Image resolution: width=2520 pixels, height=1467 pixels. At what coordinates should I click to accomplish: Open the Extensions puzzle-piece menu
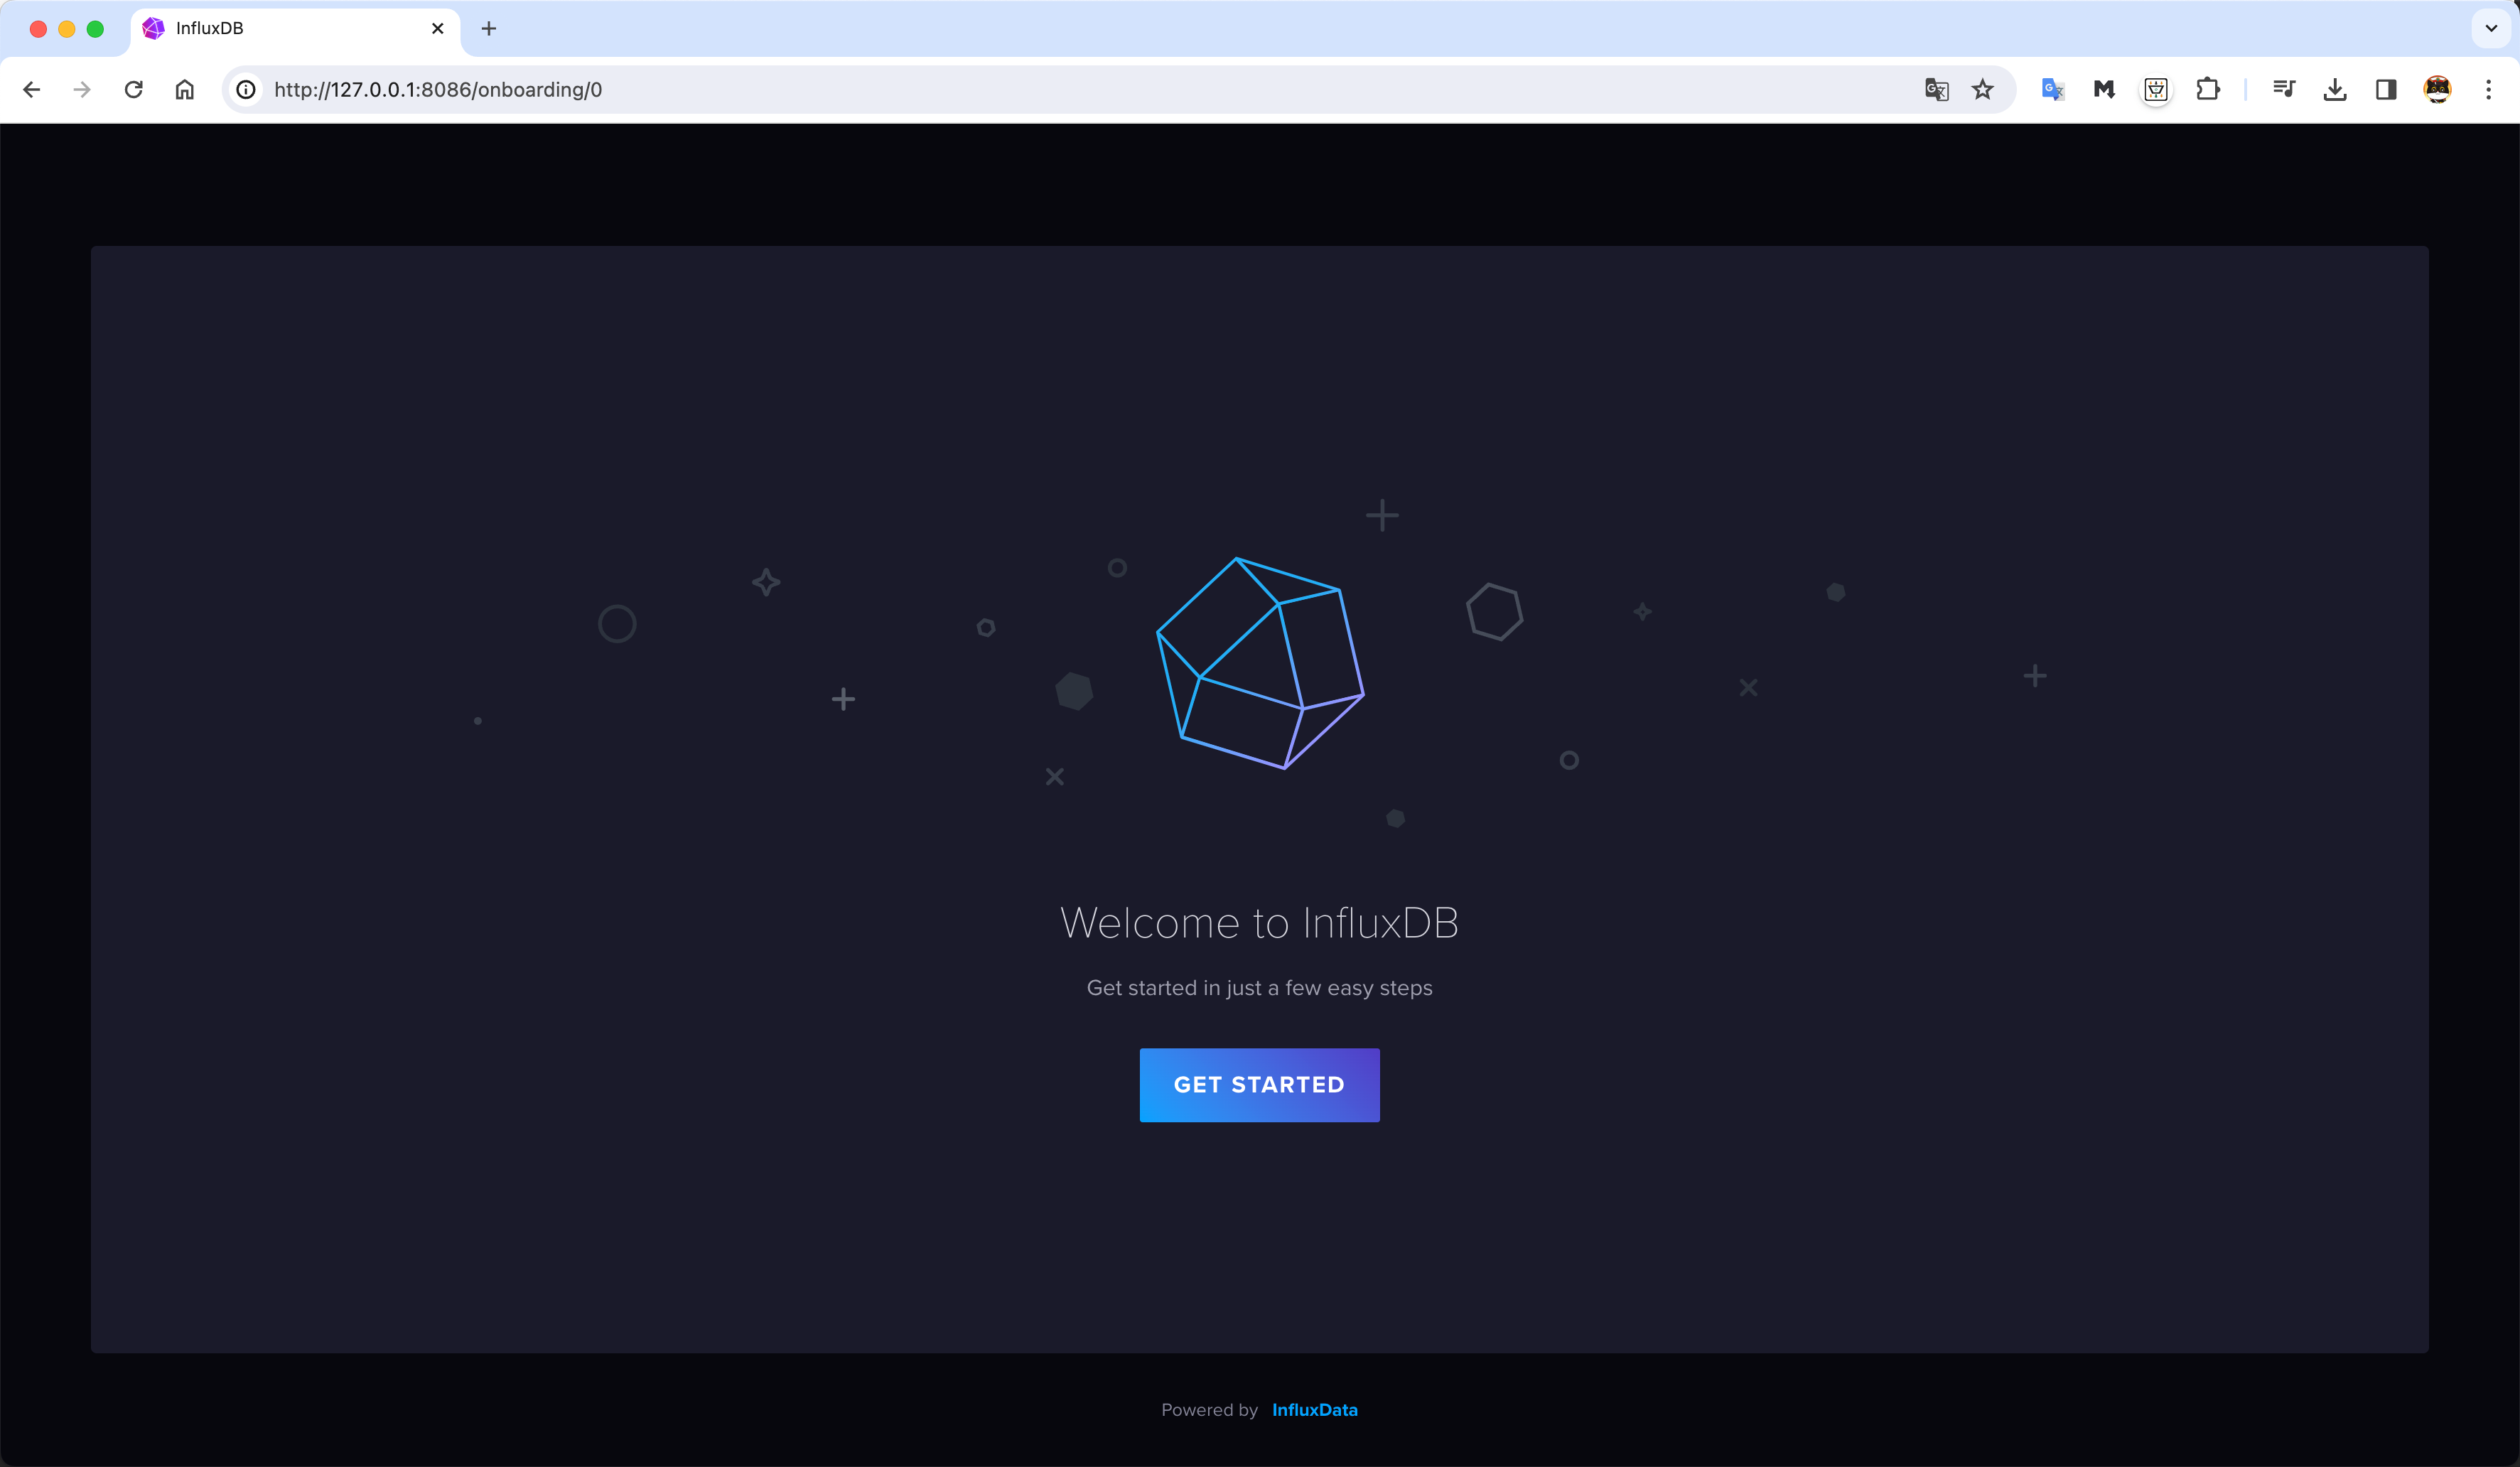click(2208, 90)
